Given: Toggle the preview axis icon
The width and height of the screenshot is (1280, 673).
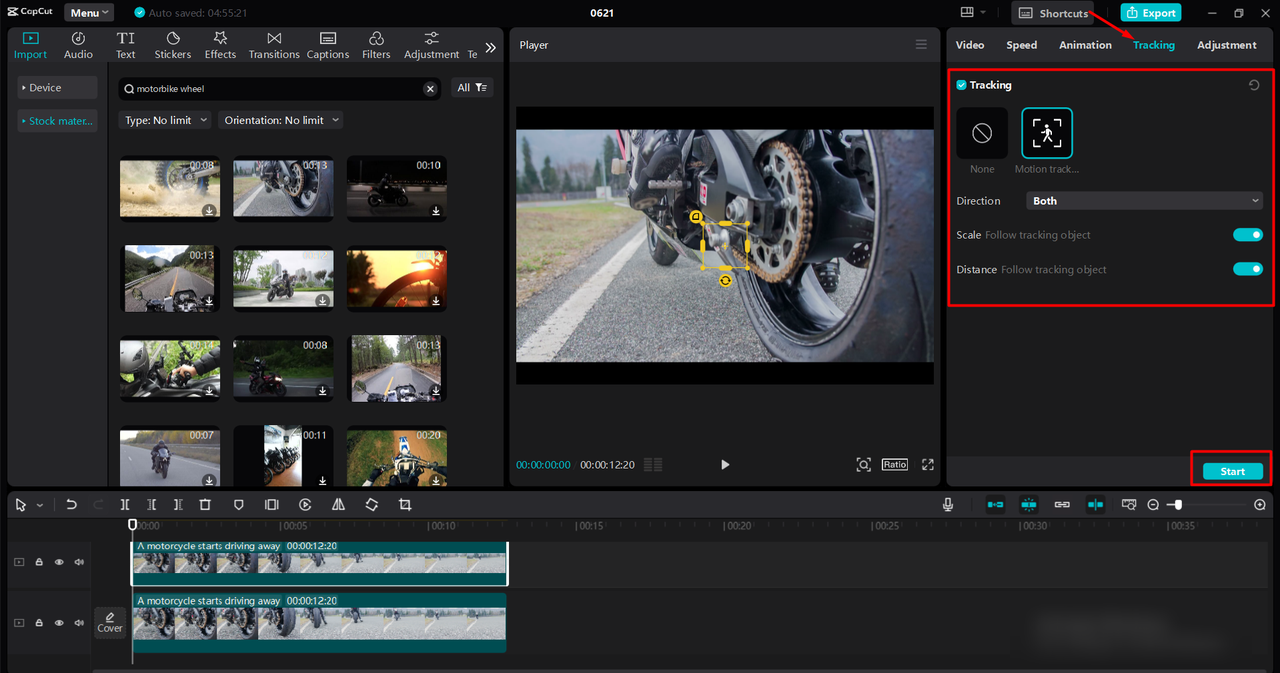Looking at the screenshot, I should [x=1095, y=505].
